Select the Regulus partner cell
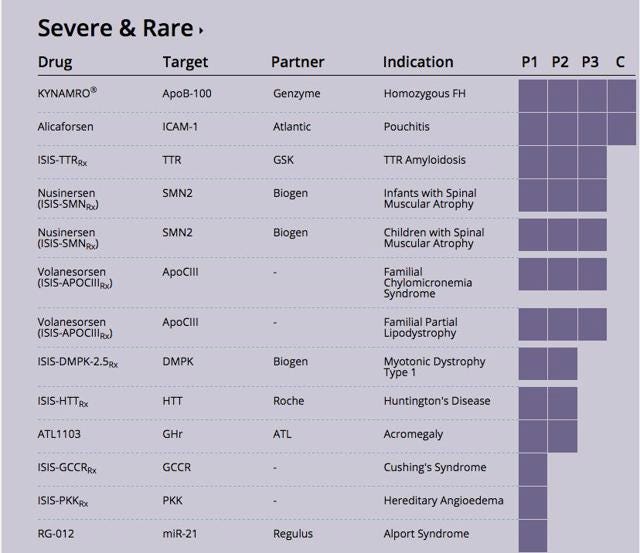Screen dimensions: 640x553 [x=293, y=534]
